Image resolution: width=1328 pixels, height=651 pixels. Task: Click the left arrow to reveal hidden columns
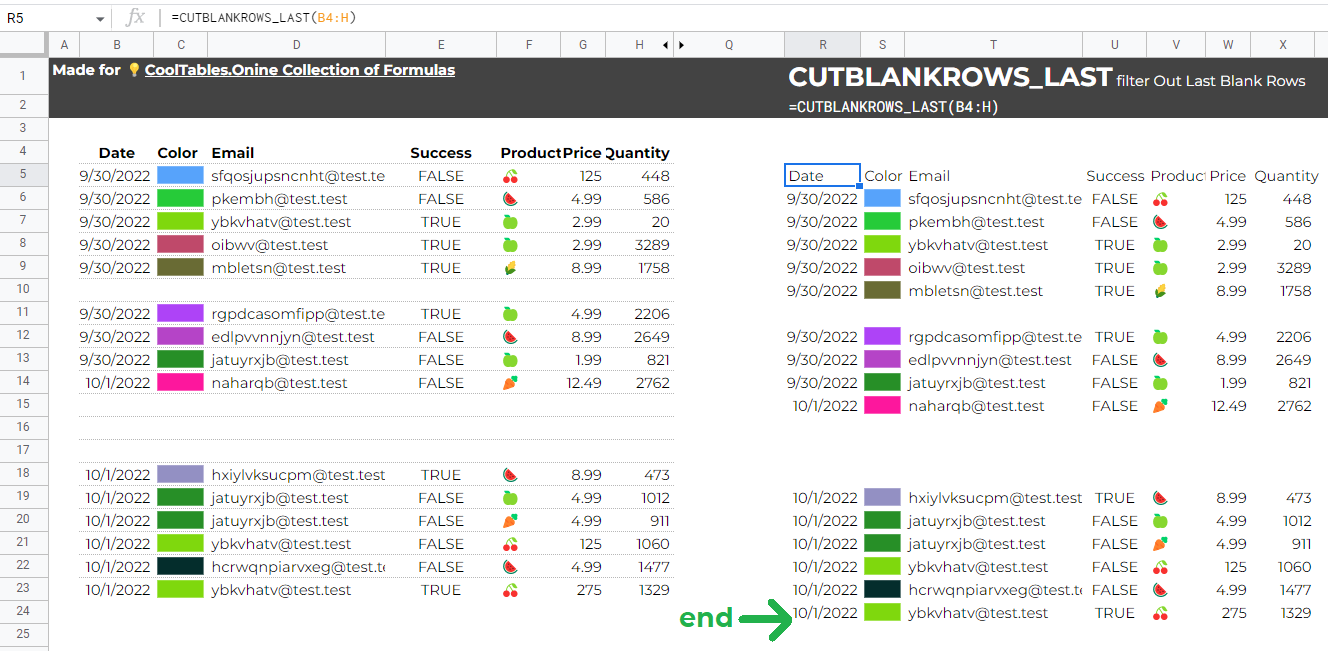(663, 45)
